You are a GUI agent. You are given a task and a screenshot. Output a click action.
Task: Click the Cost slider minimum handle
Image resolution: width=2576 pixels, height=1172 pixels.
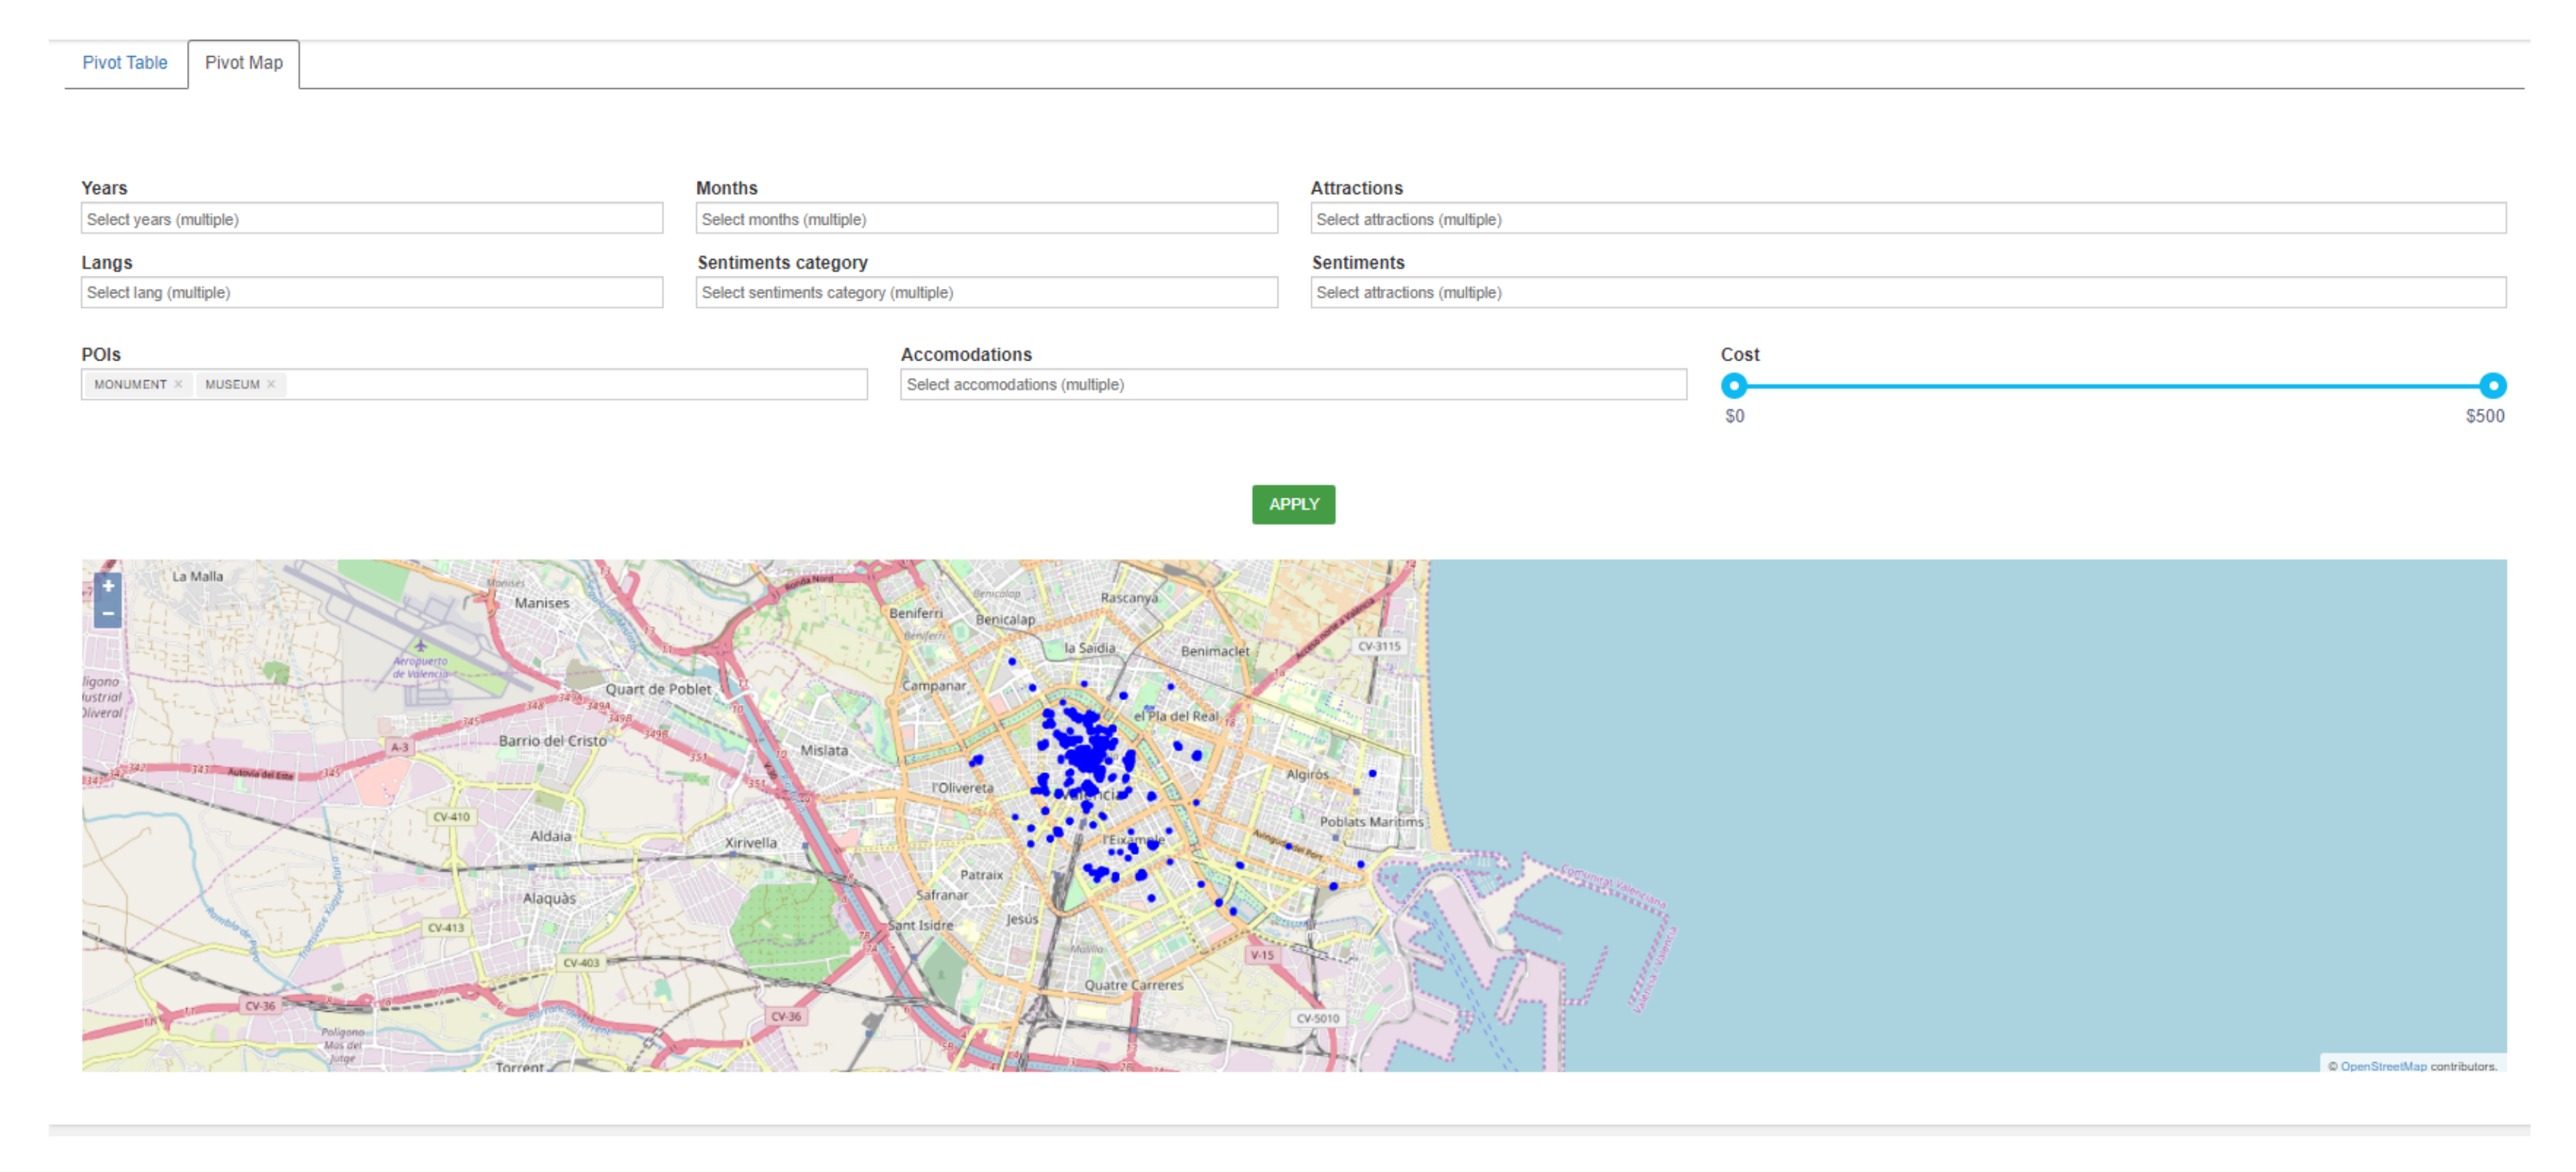(1734, 385)
